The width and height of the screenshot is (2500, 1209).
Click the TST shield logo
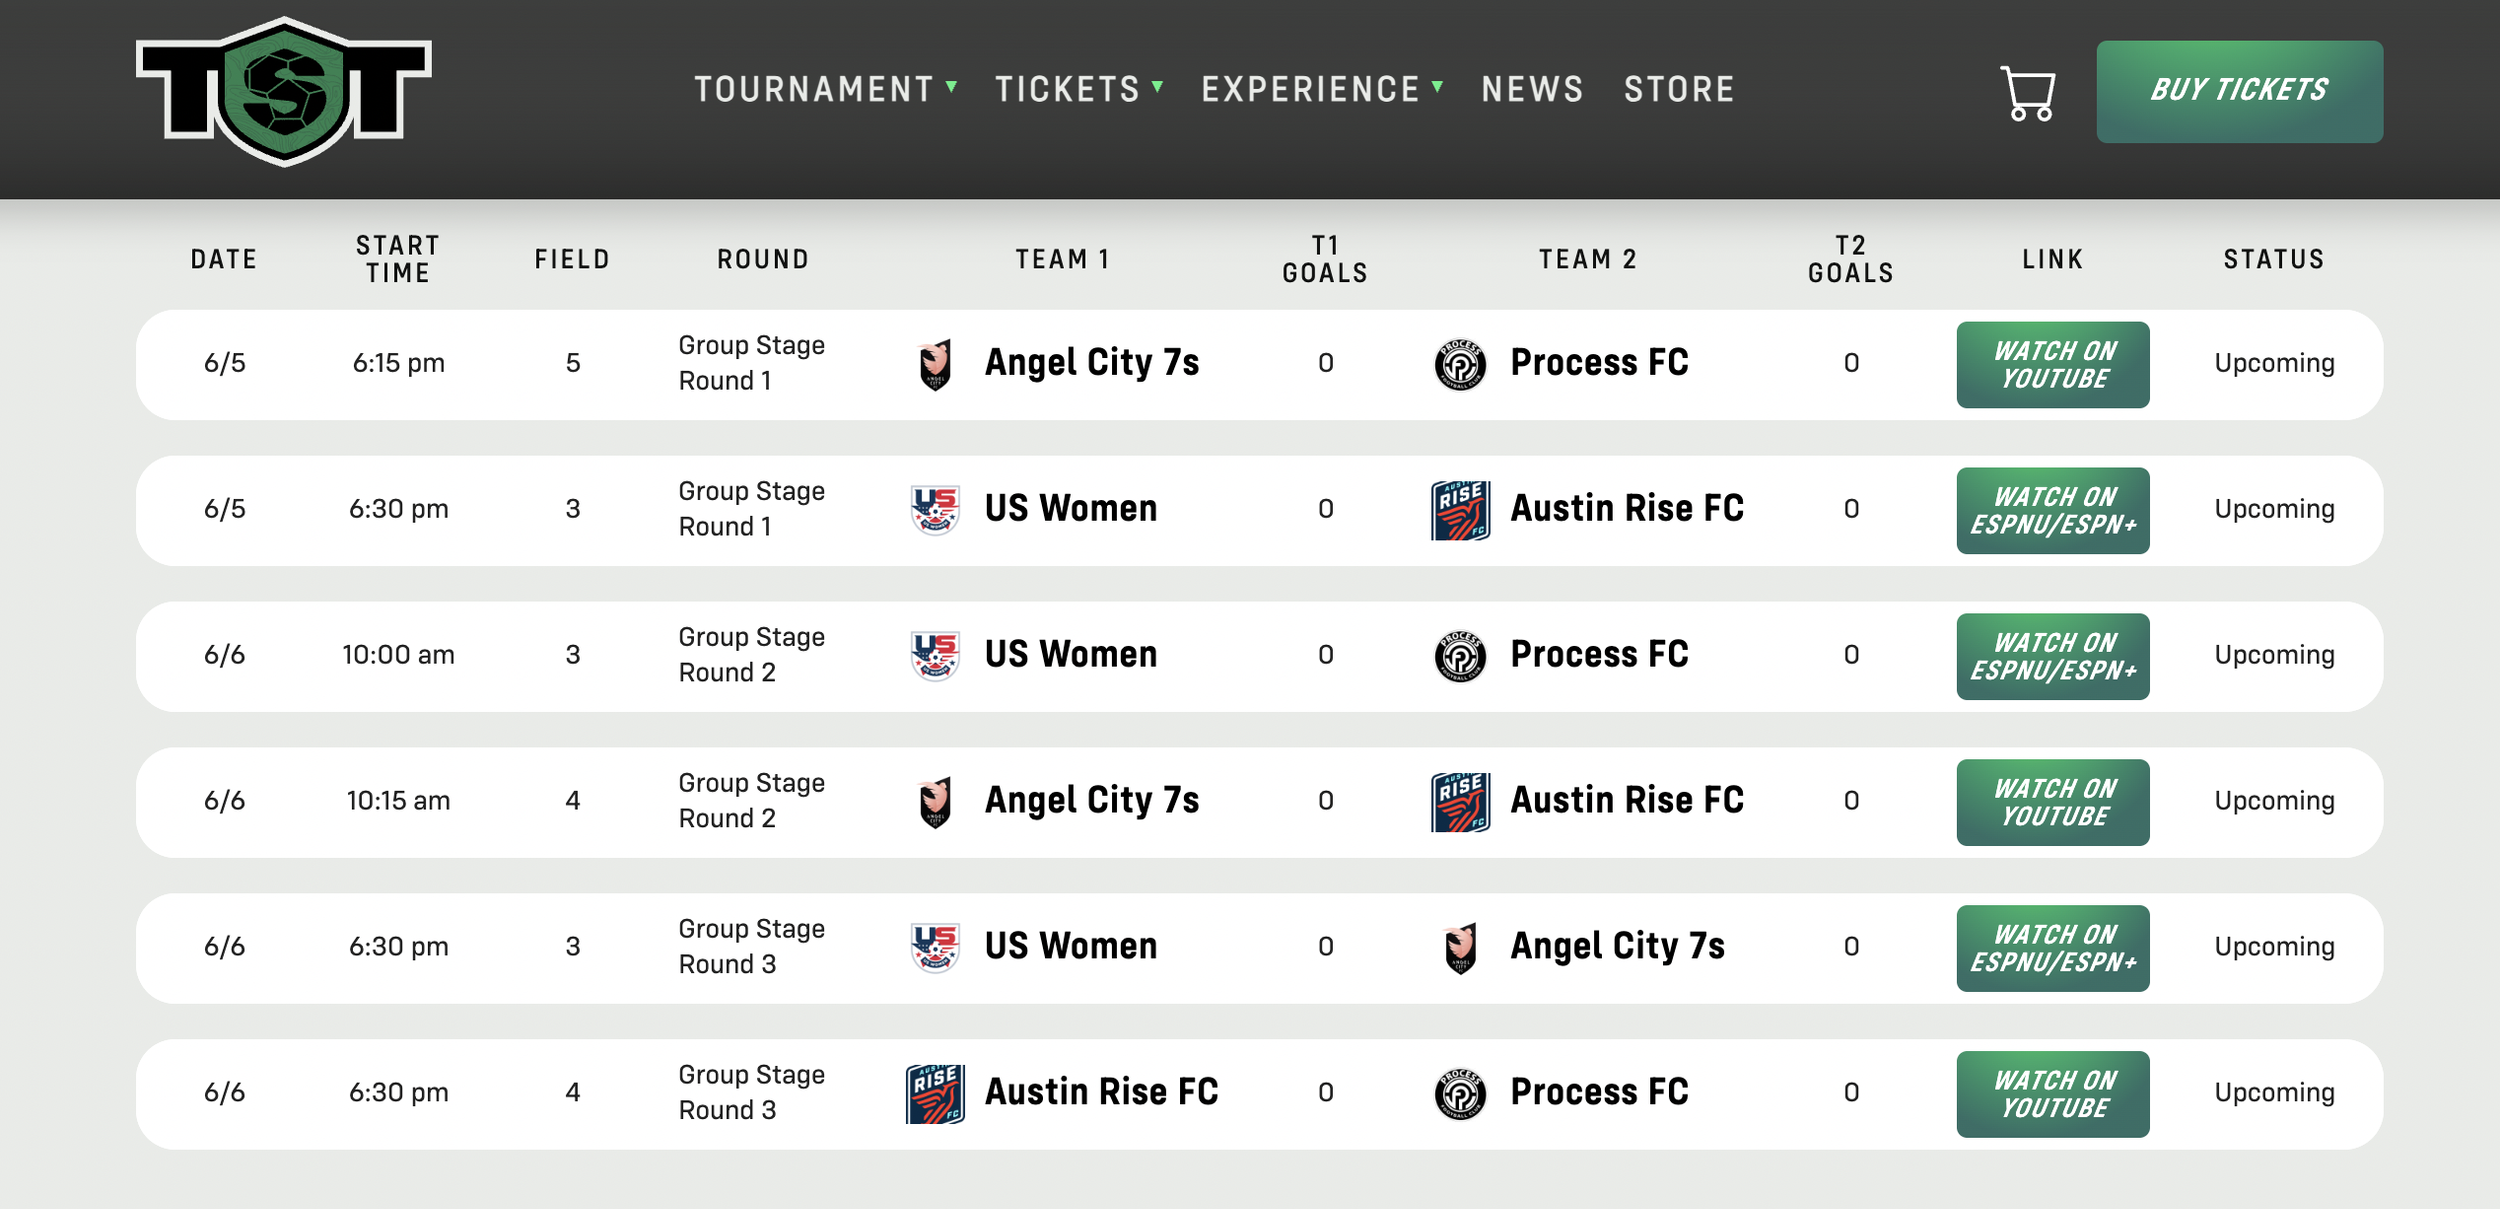(x=284, y=91)
